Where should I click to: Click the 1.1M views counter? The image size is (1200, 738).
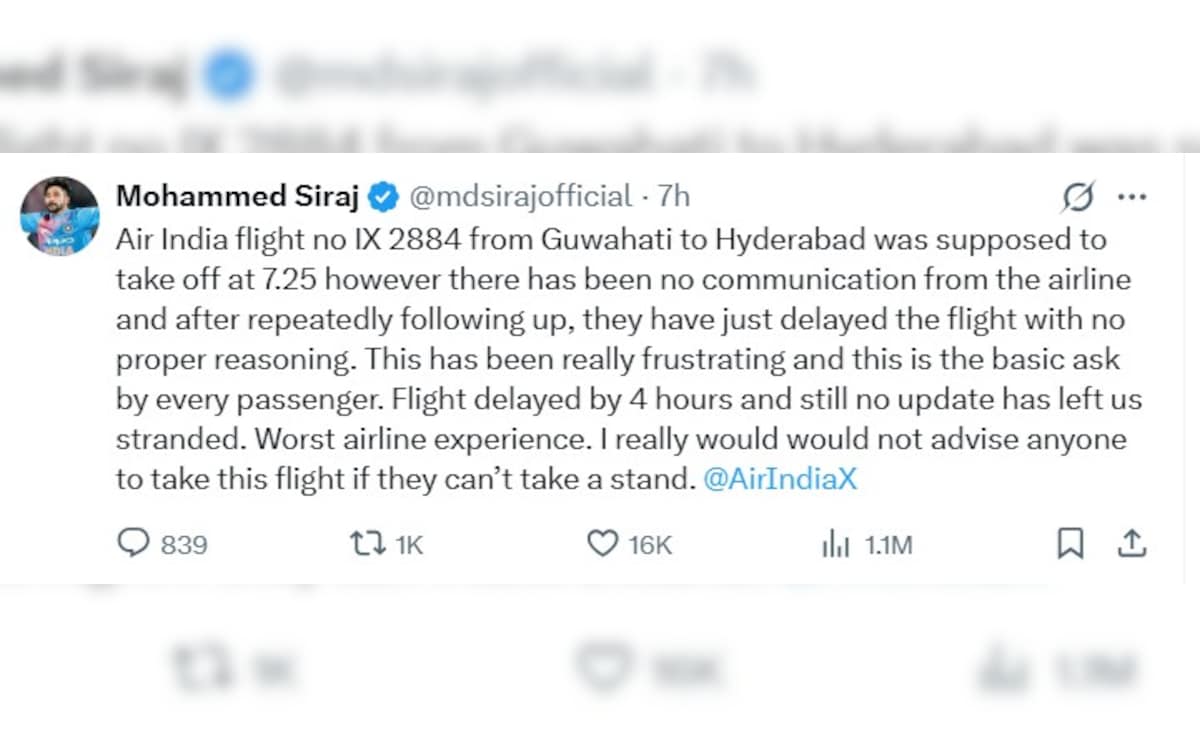[885, 545]
